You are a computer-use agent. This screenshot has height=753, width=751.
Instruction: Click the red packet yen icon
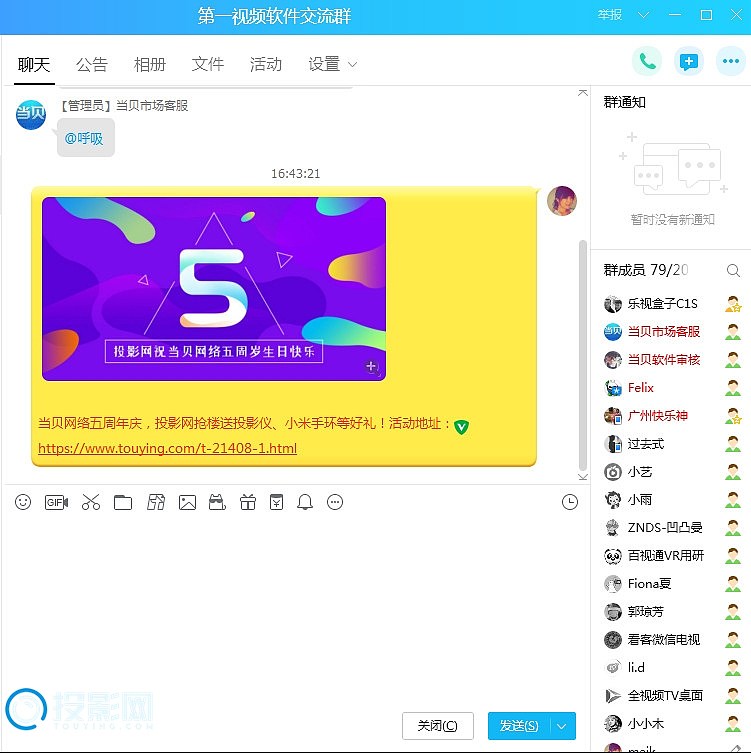coord(277,502)
